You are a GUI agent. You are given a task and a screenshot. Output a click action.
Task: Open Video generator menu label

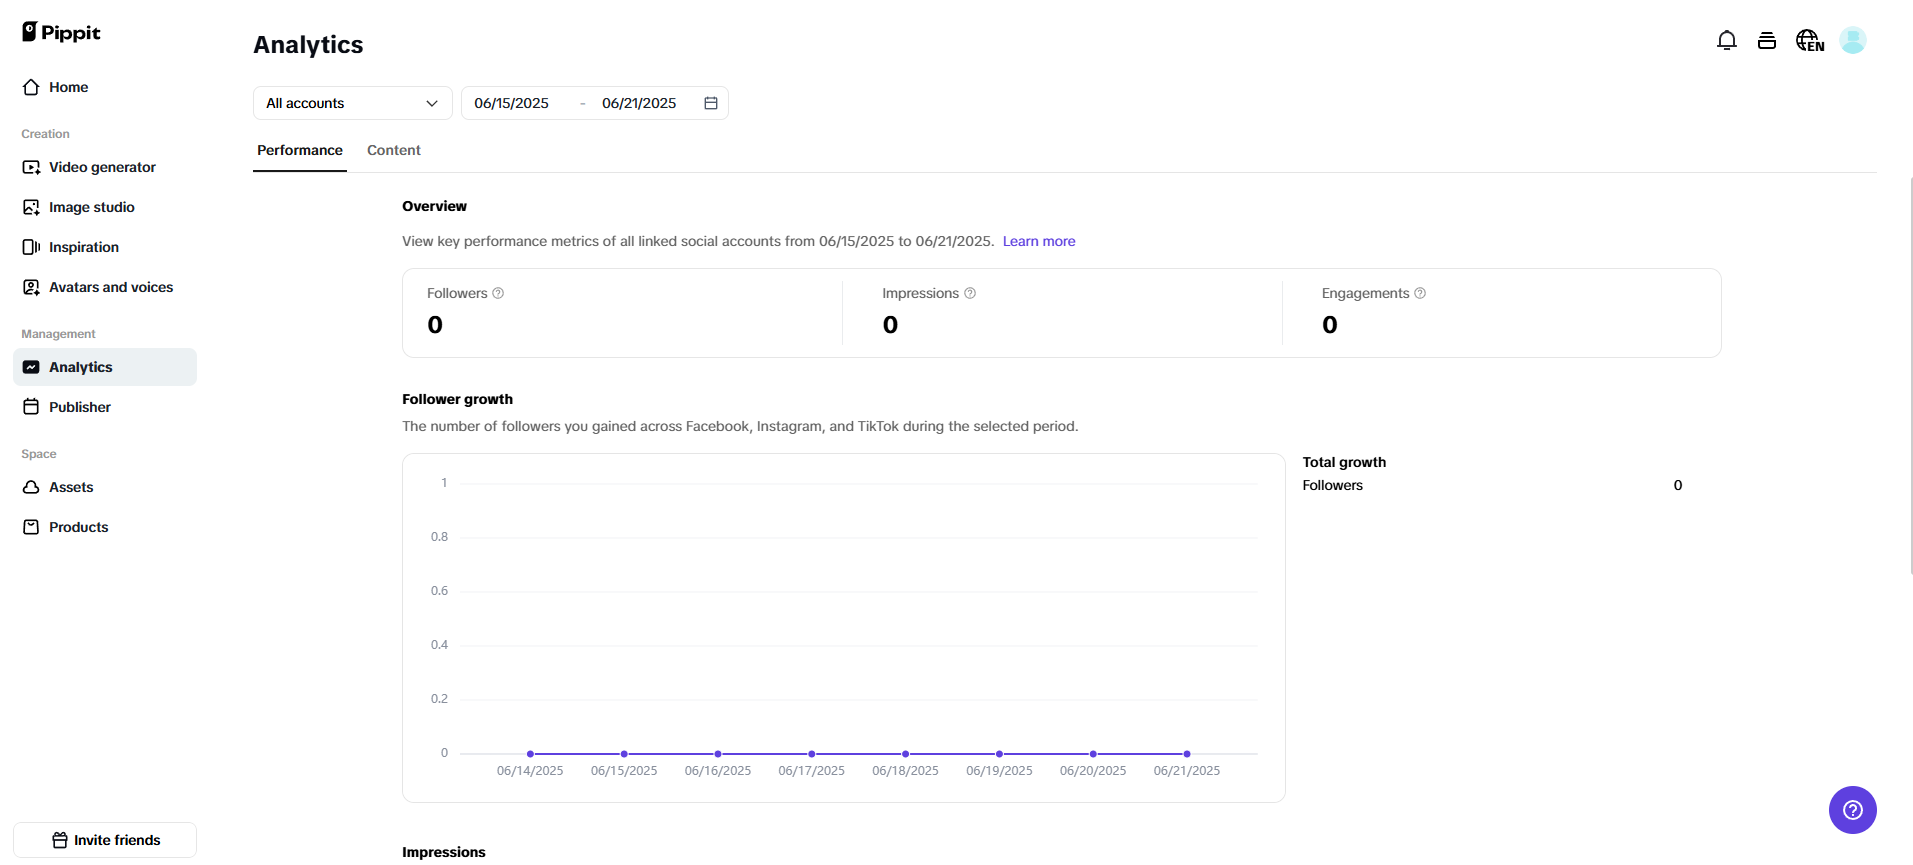[102, 167]
